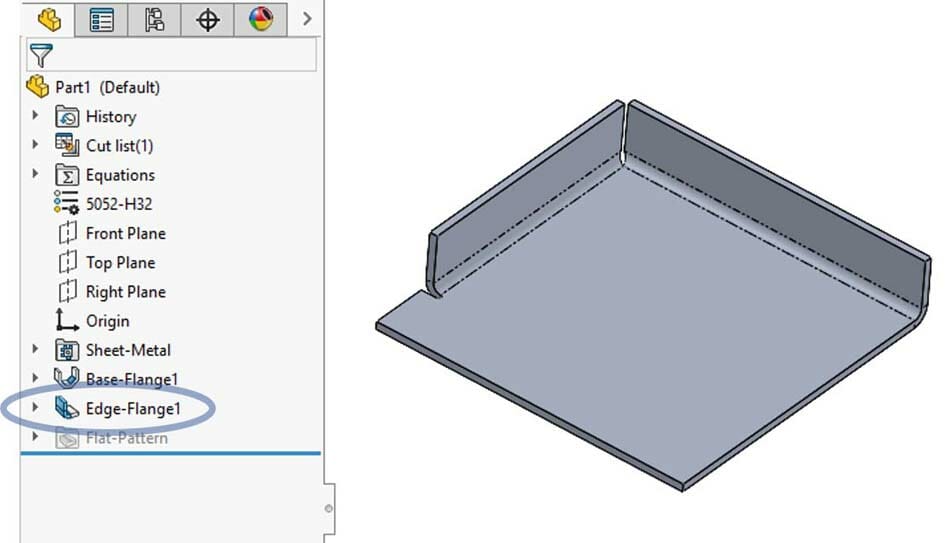This screenshot has width=950, height=543.
Task: Click the panel collapse handle on the splitter
Action: tap(329, 508)
